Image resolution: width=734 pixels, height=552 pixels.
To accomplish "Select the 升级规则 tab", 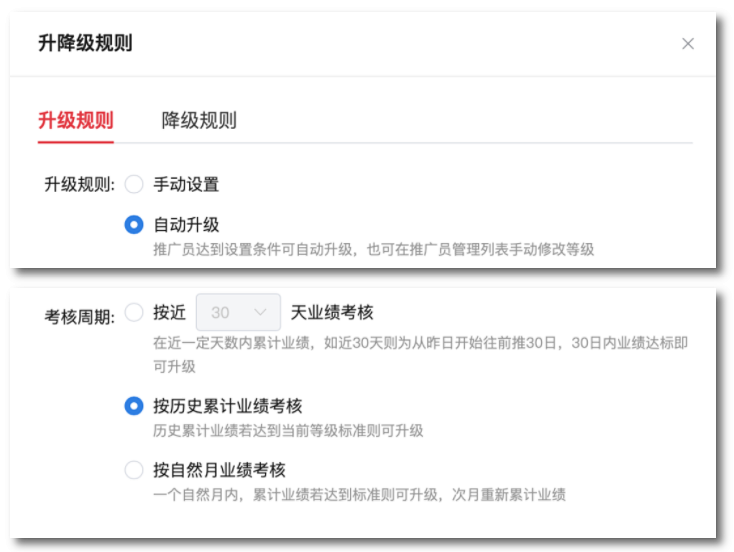I will [76, 120].
